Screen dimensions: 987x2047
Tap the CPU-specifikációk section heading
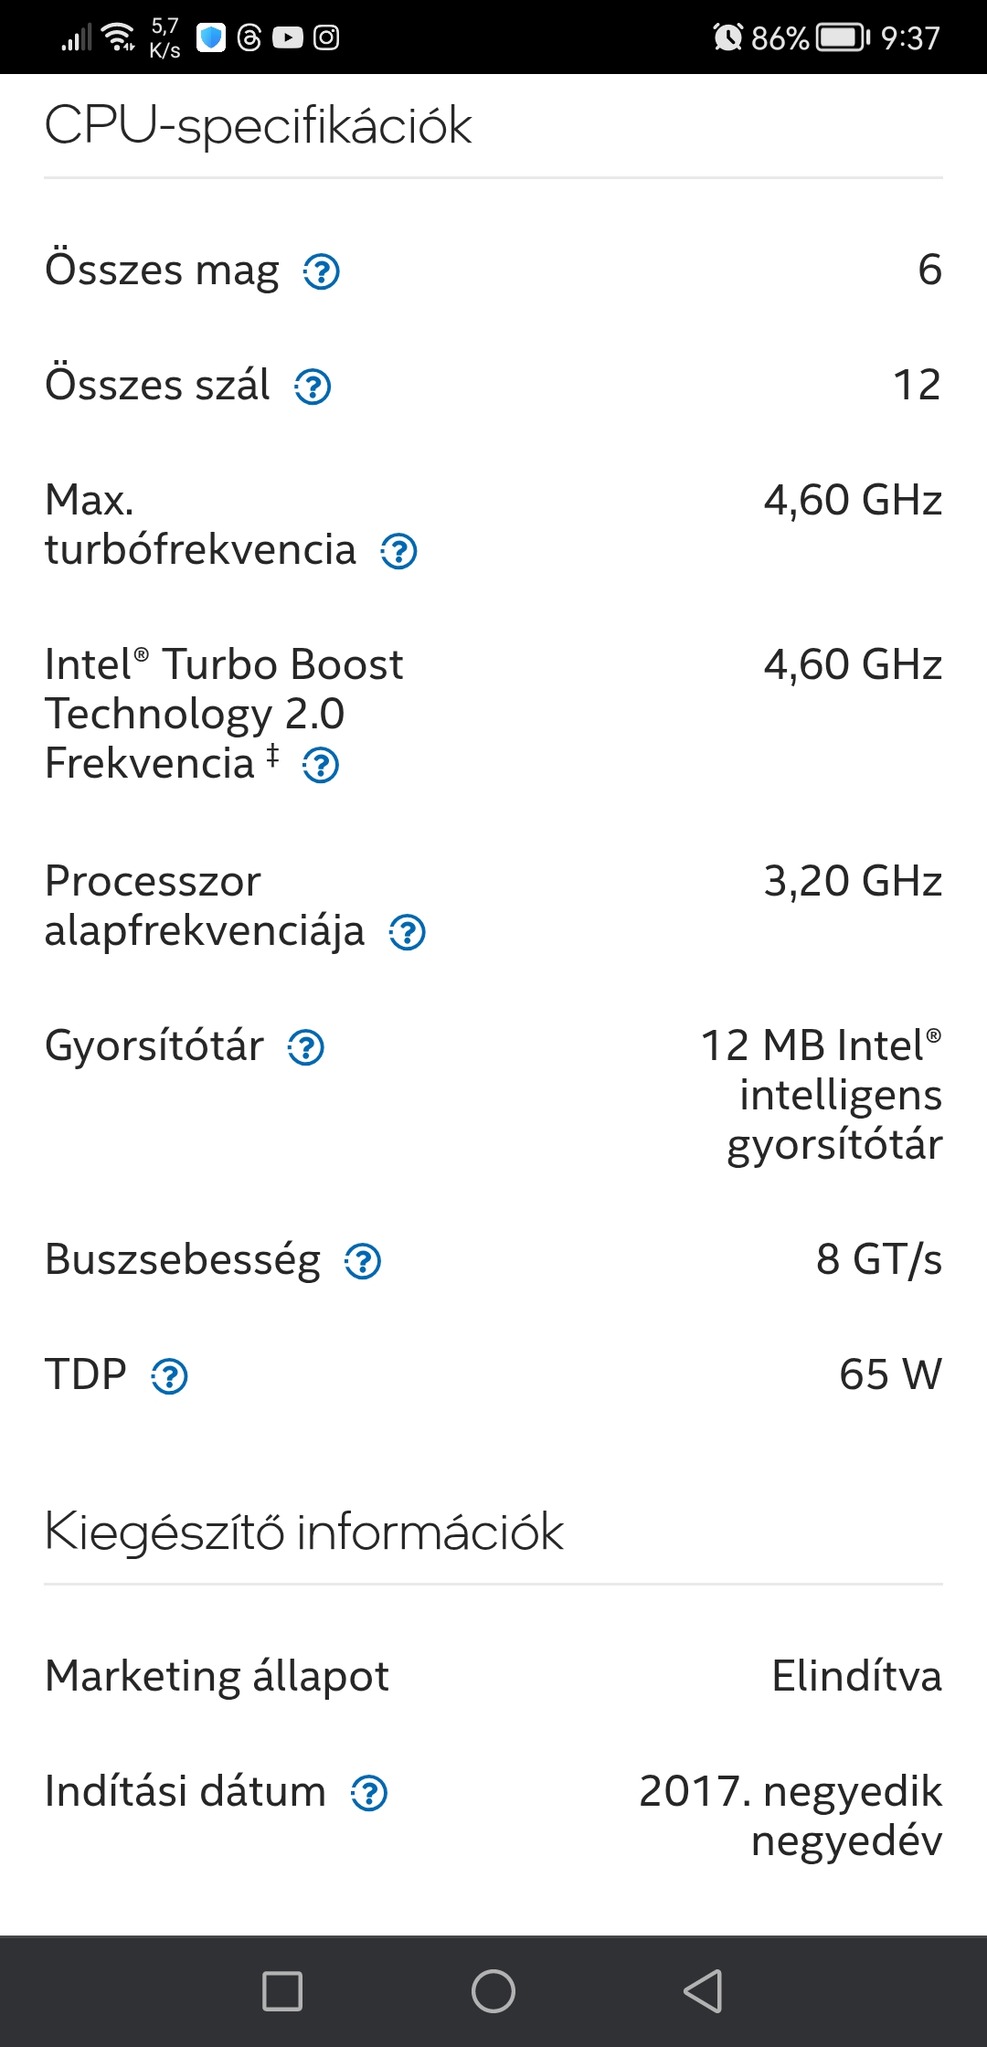(258, 126)
